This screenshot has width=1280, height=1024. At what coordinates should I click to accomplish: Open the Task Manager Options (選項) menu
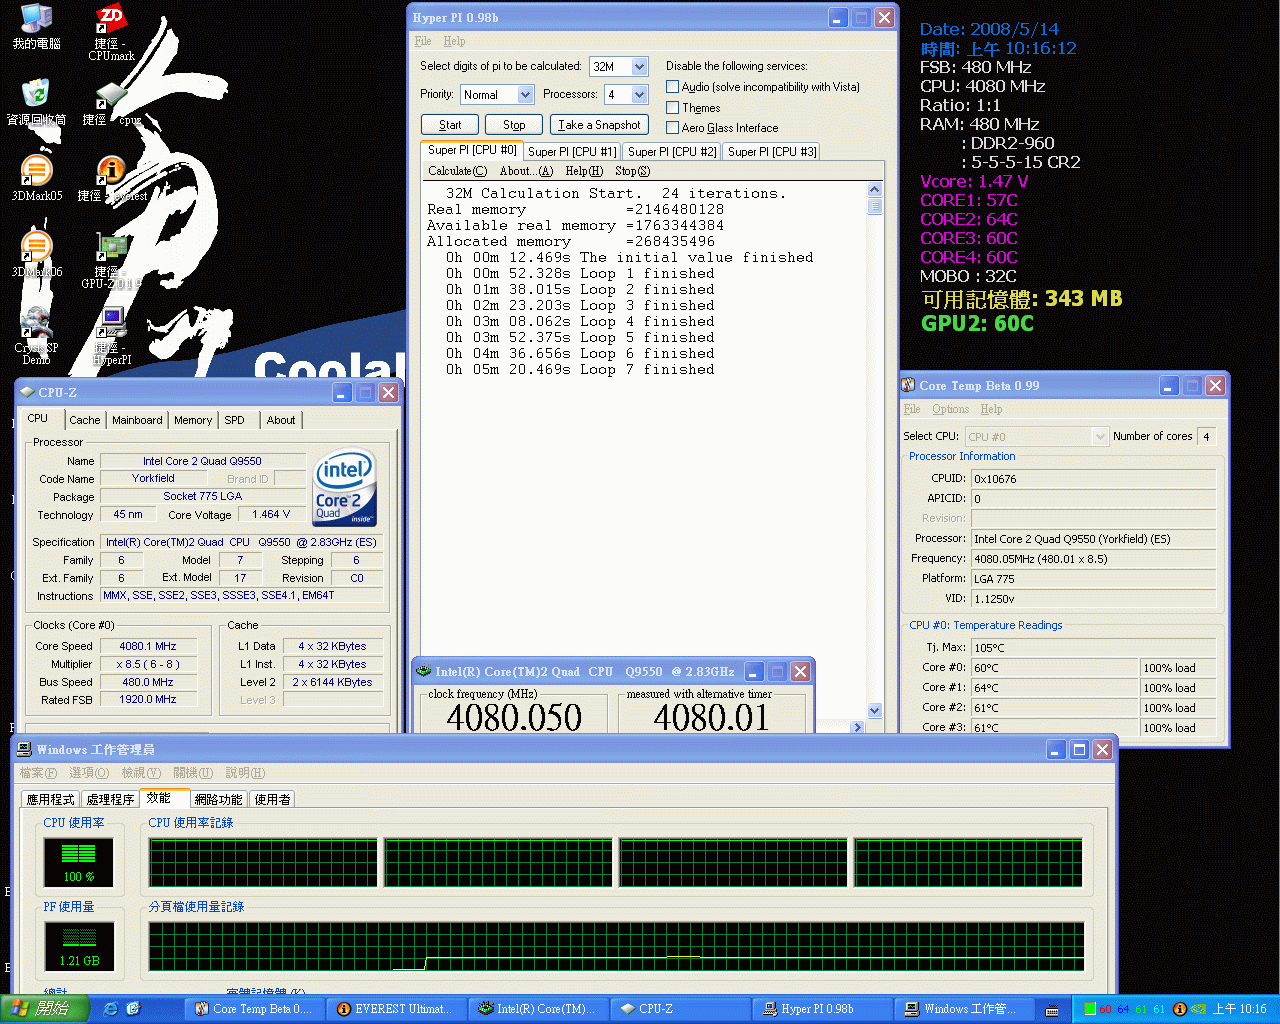89,773
